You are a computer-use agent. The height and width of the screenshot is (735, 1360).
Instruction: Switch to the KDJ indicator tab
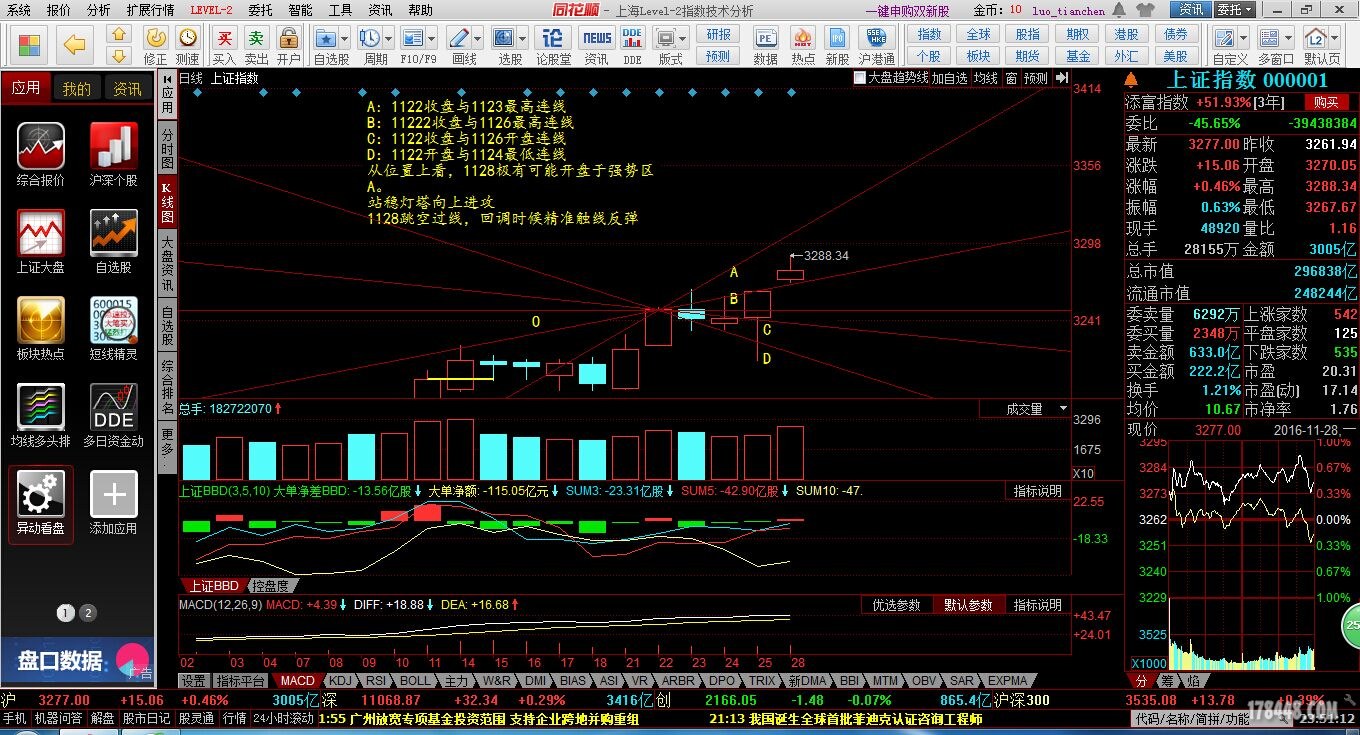coord(341,681)
